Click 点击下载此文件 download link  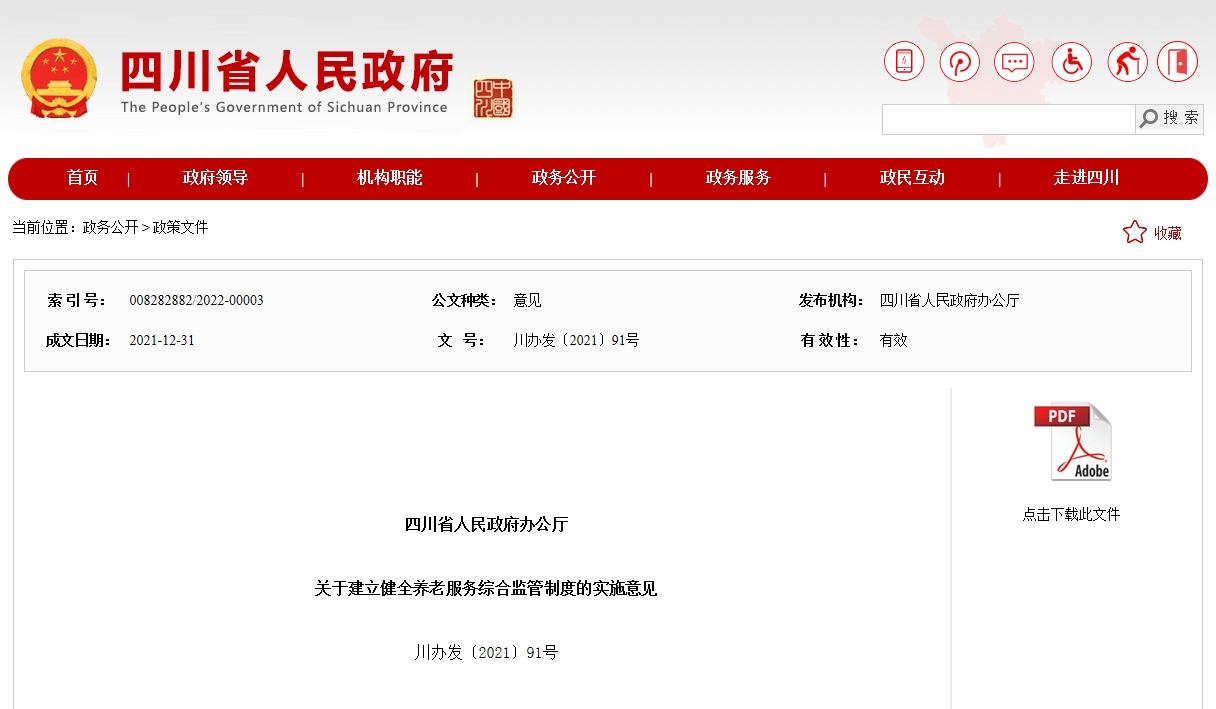pyautogui.click(x=1071, y=514)
